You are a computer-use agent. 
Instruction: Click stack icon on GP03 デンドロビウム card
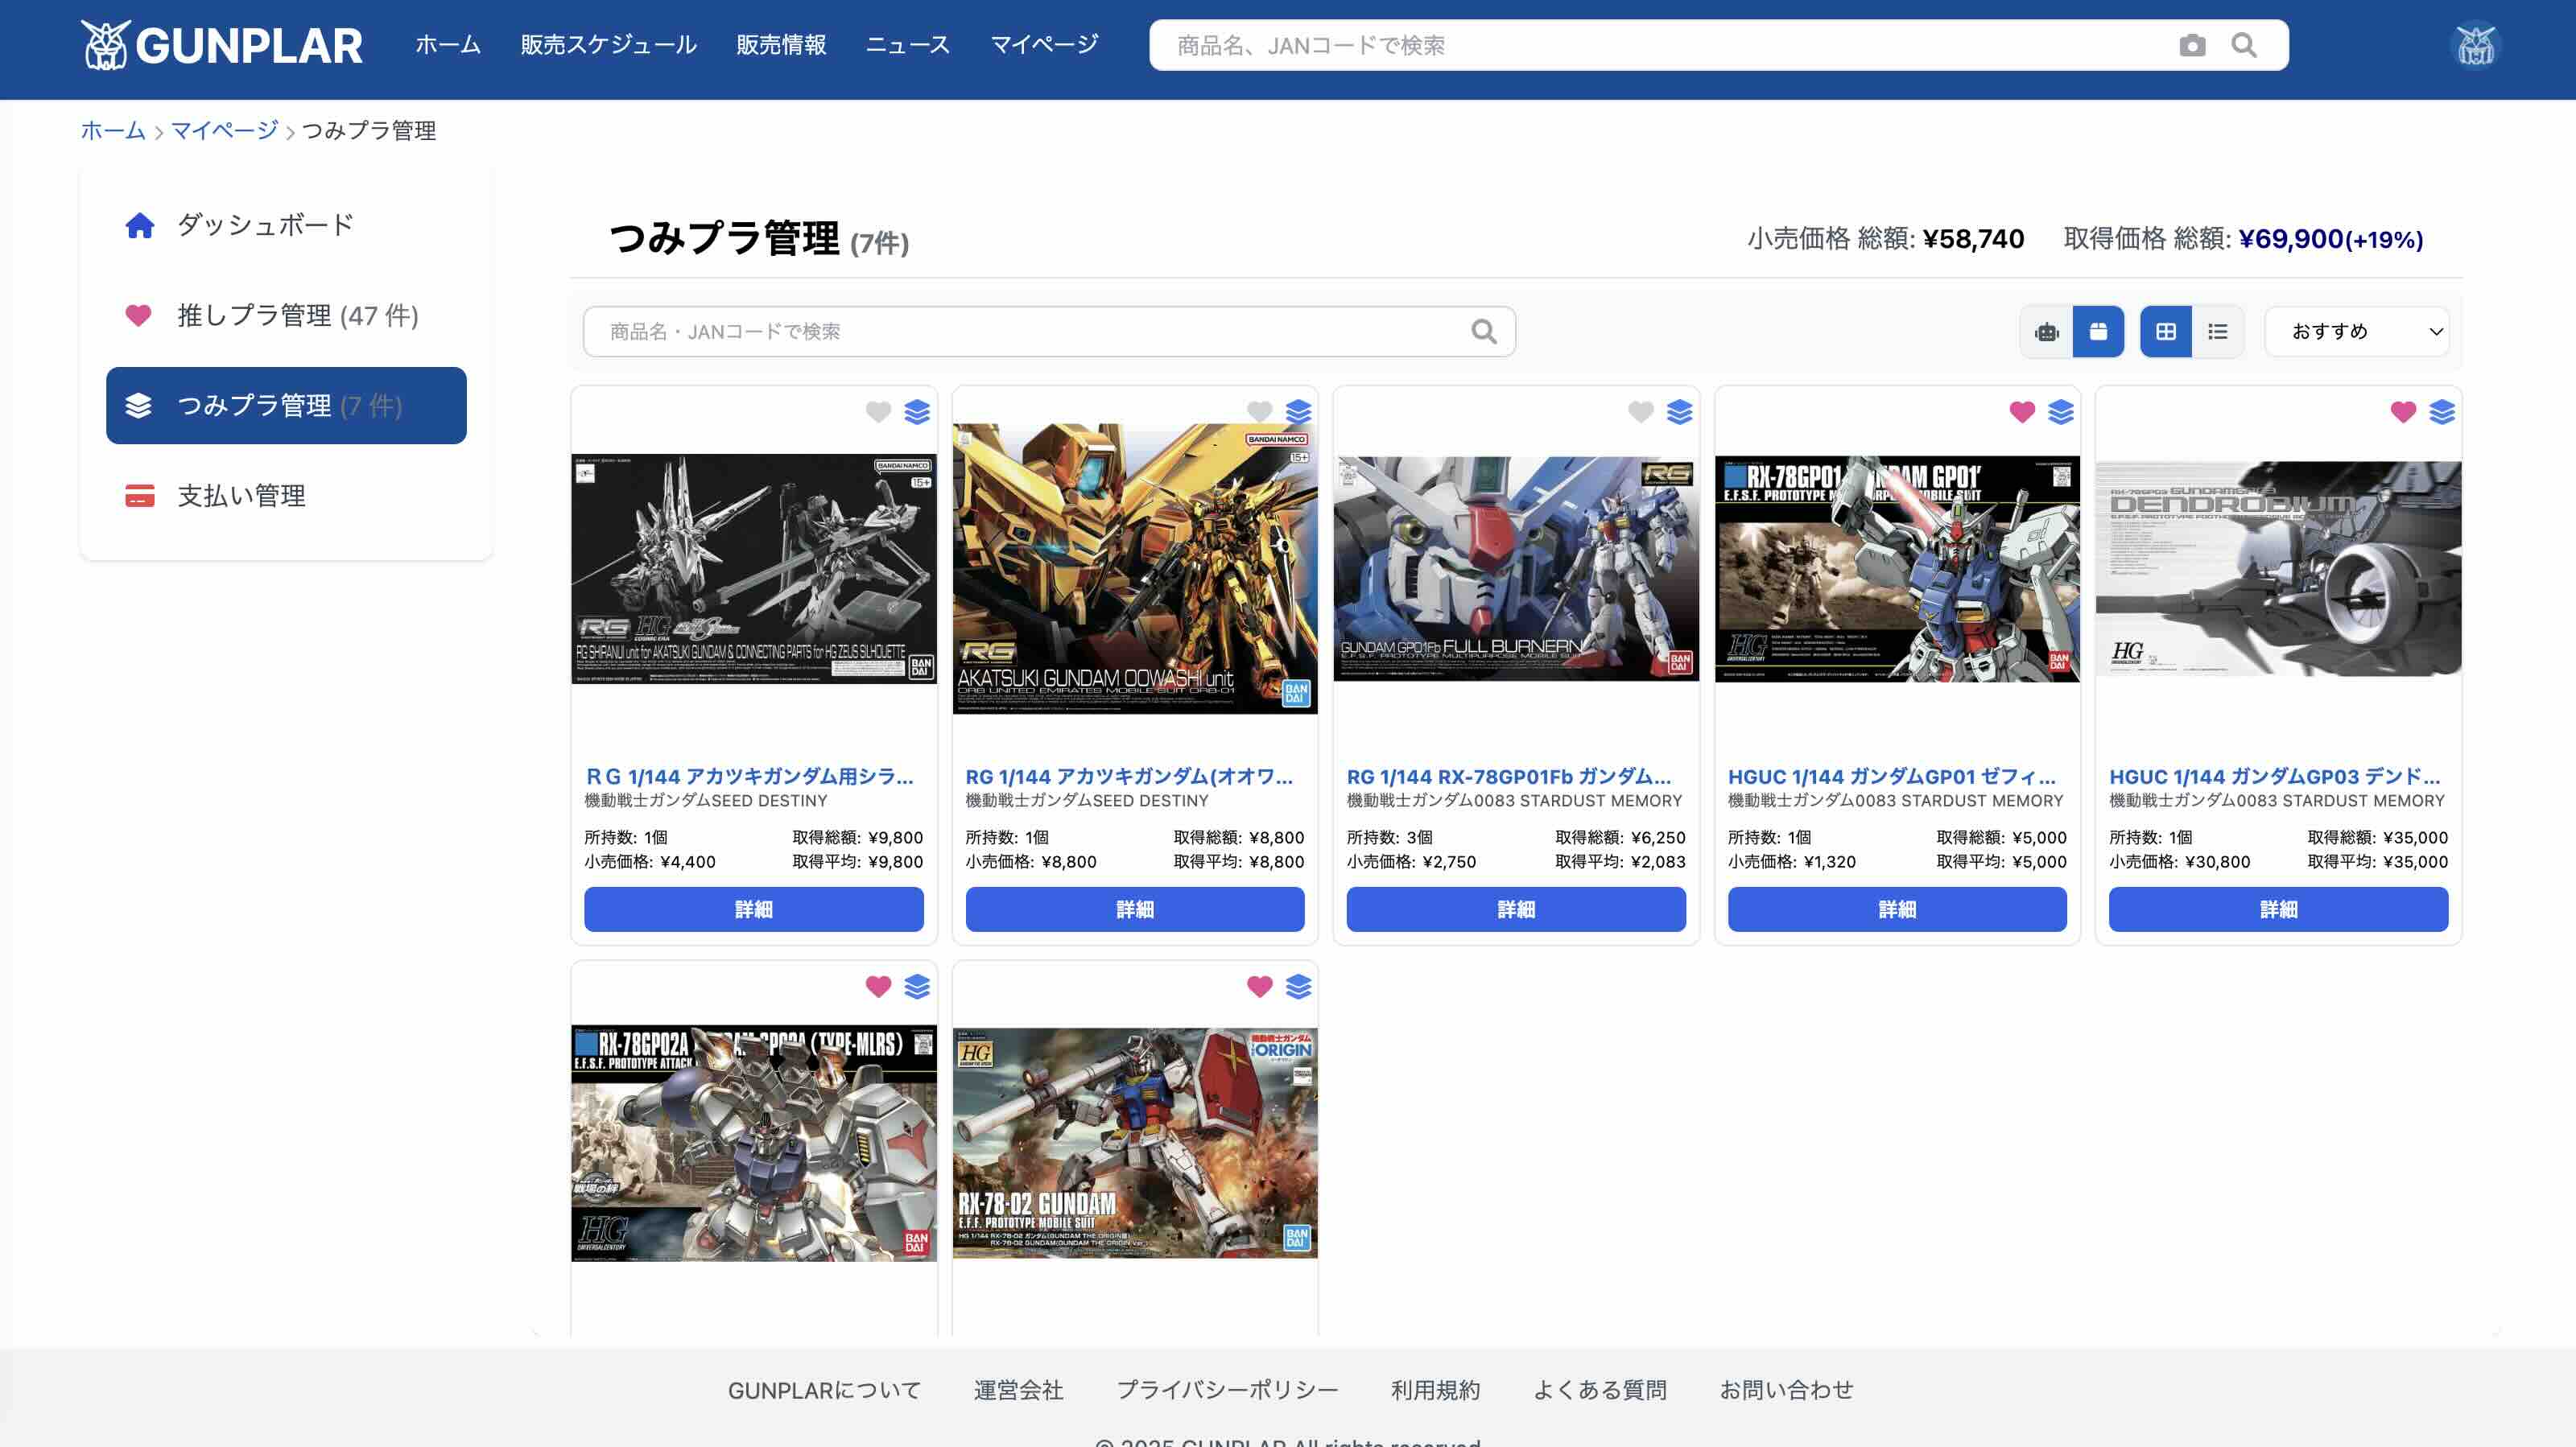pyautogui.click(x=2442, y=412)
